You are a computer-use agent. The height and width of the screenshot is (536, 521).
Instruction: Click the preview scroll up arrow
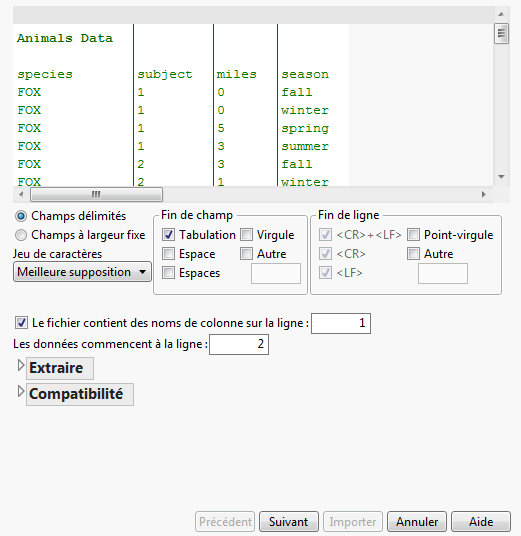pyautogui.click(x=501, y=14)
